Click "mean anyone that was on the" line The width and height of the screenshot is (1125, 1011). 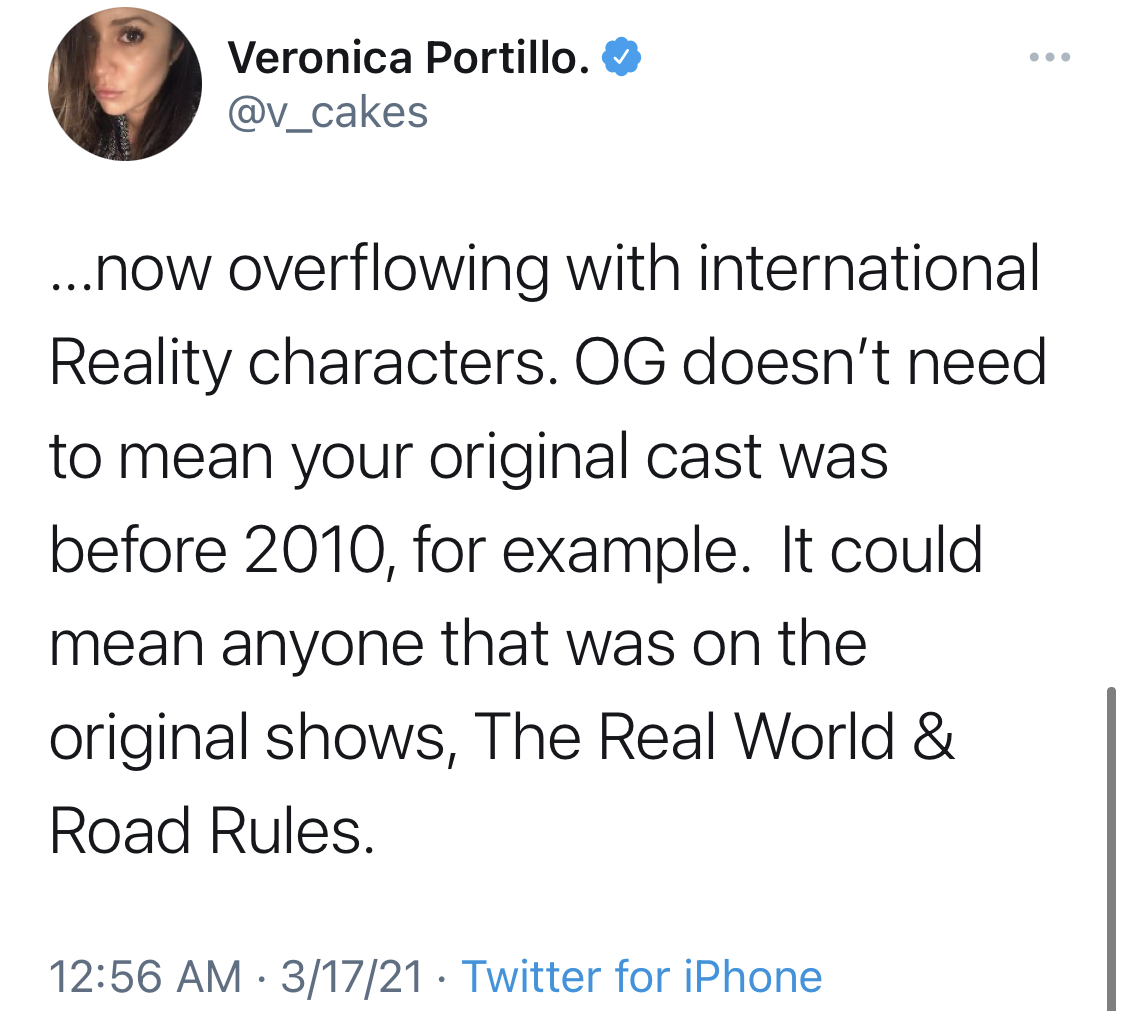[458, 643]
